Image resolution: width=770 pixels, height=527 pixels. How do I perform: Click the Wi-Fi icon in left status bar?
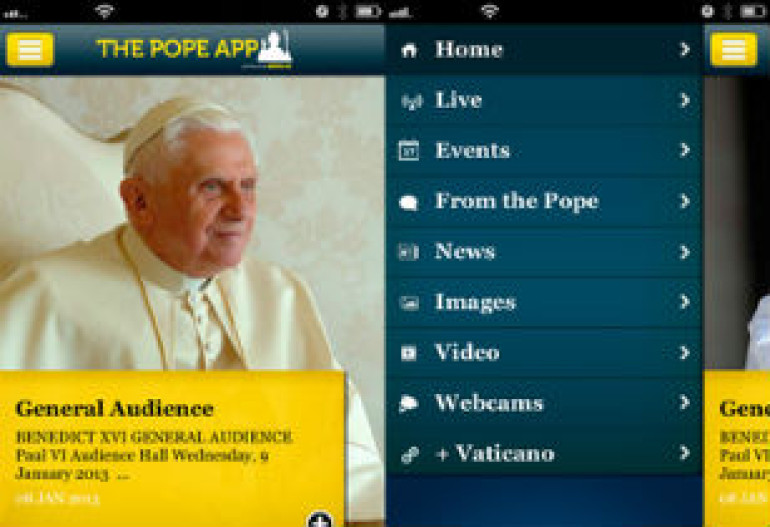(x=104, y=11)
